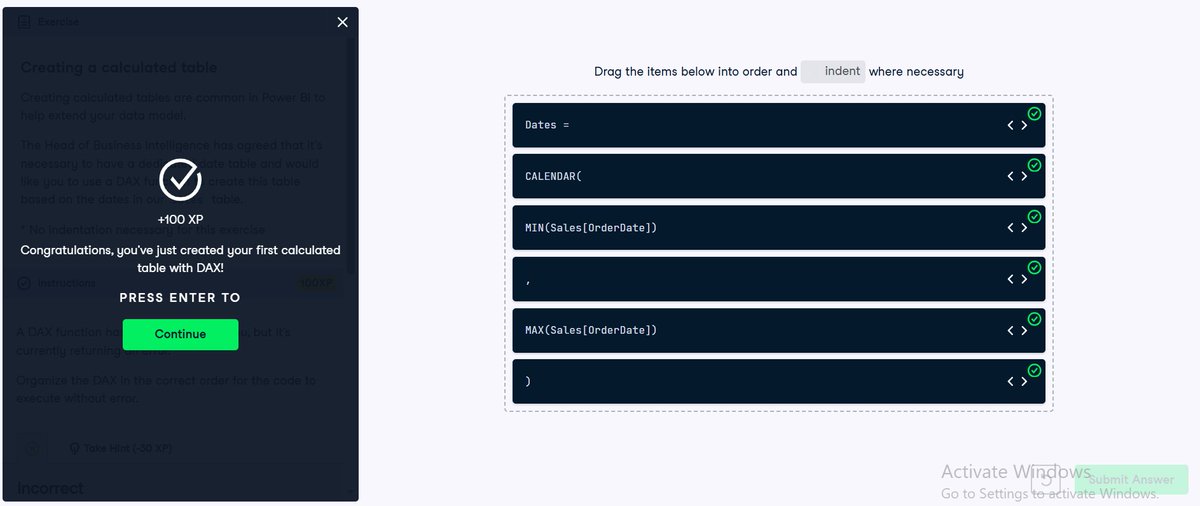Indent the MIN(Sales[OrderDate]) line right

pyautogui.click(x=1024, y=228)
